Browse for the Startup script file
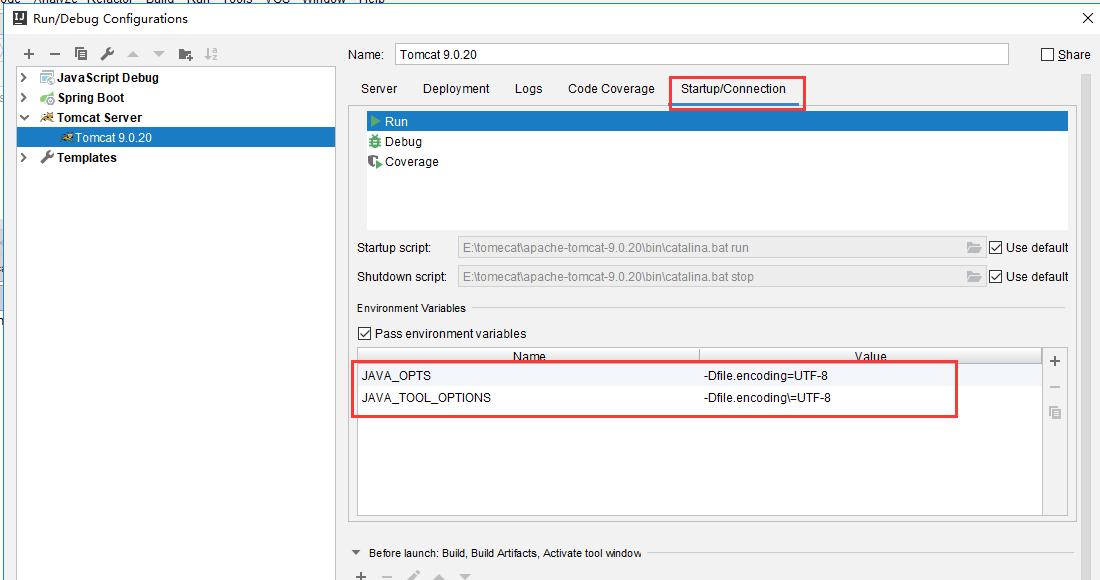 (974, 248)
